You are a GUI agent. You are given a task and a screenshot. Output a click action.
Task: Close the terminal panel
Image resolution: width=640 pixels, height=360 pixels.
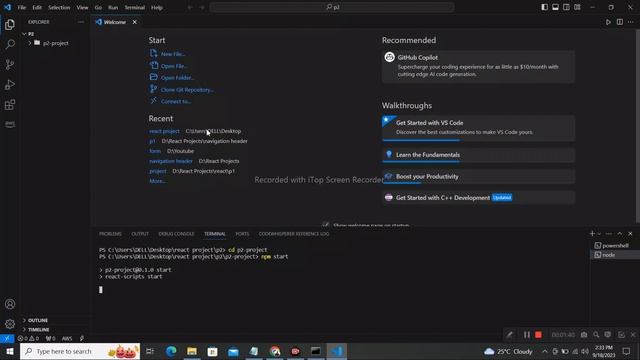tap(630, 233)
